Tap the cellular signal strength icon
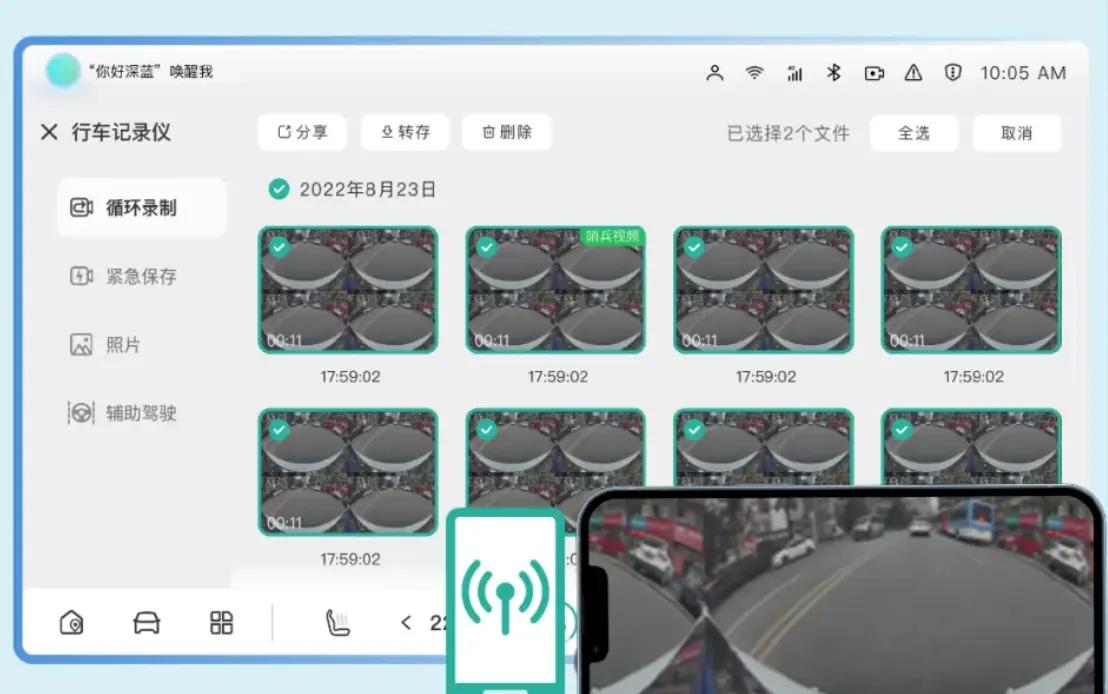1108x694 pixels. coord(795,73)
